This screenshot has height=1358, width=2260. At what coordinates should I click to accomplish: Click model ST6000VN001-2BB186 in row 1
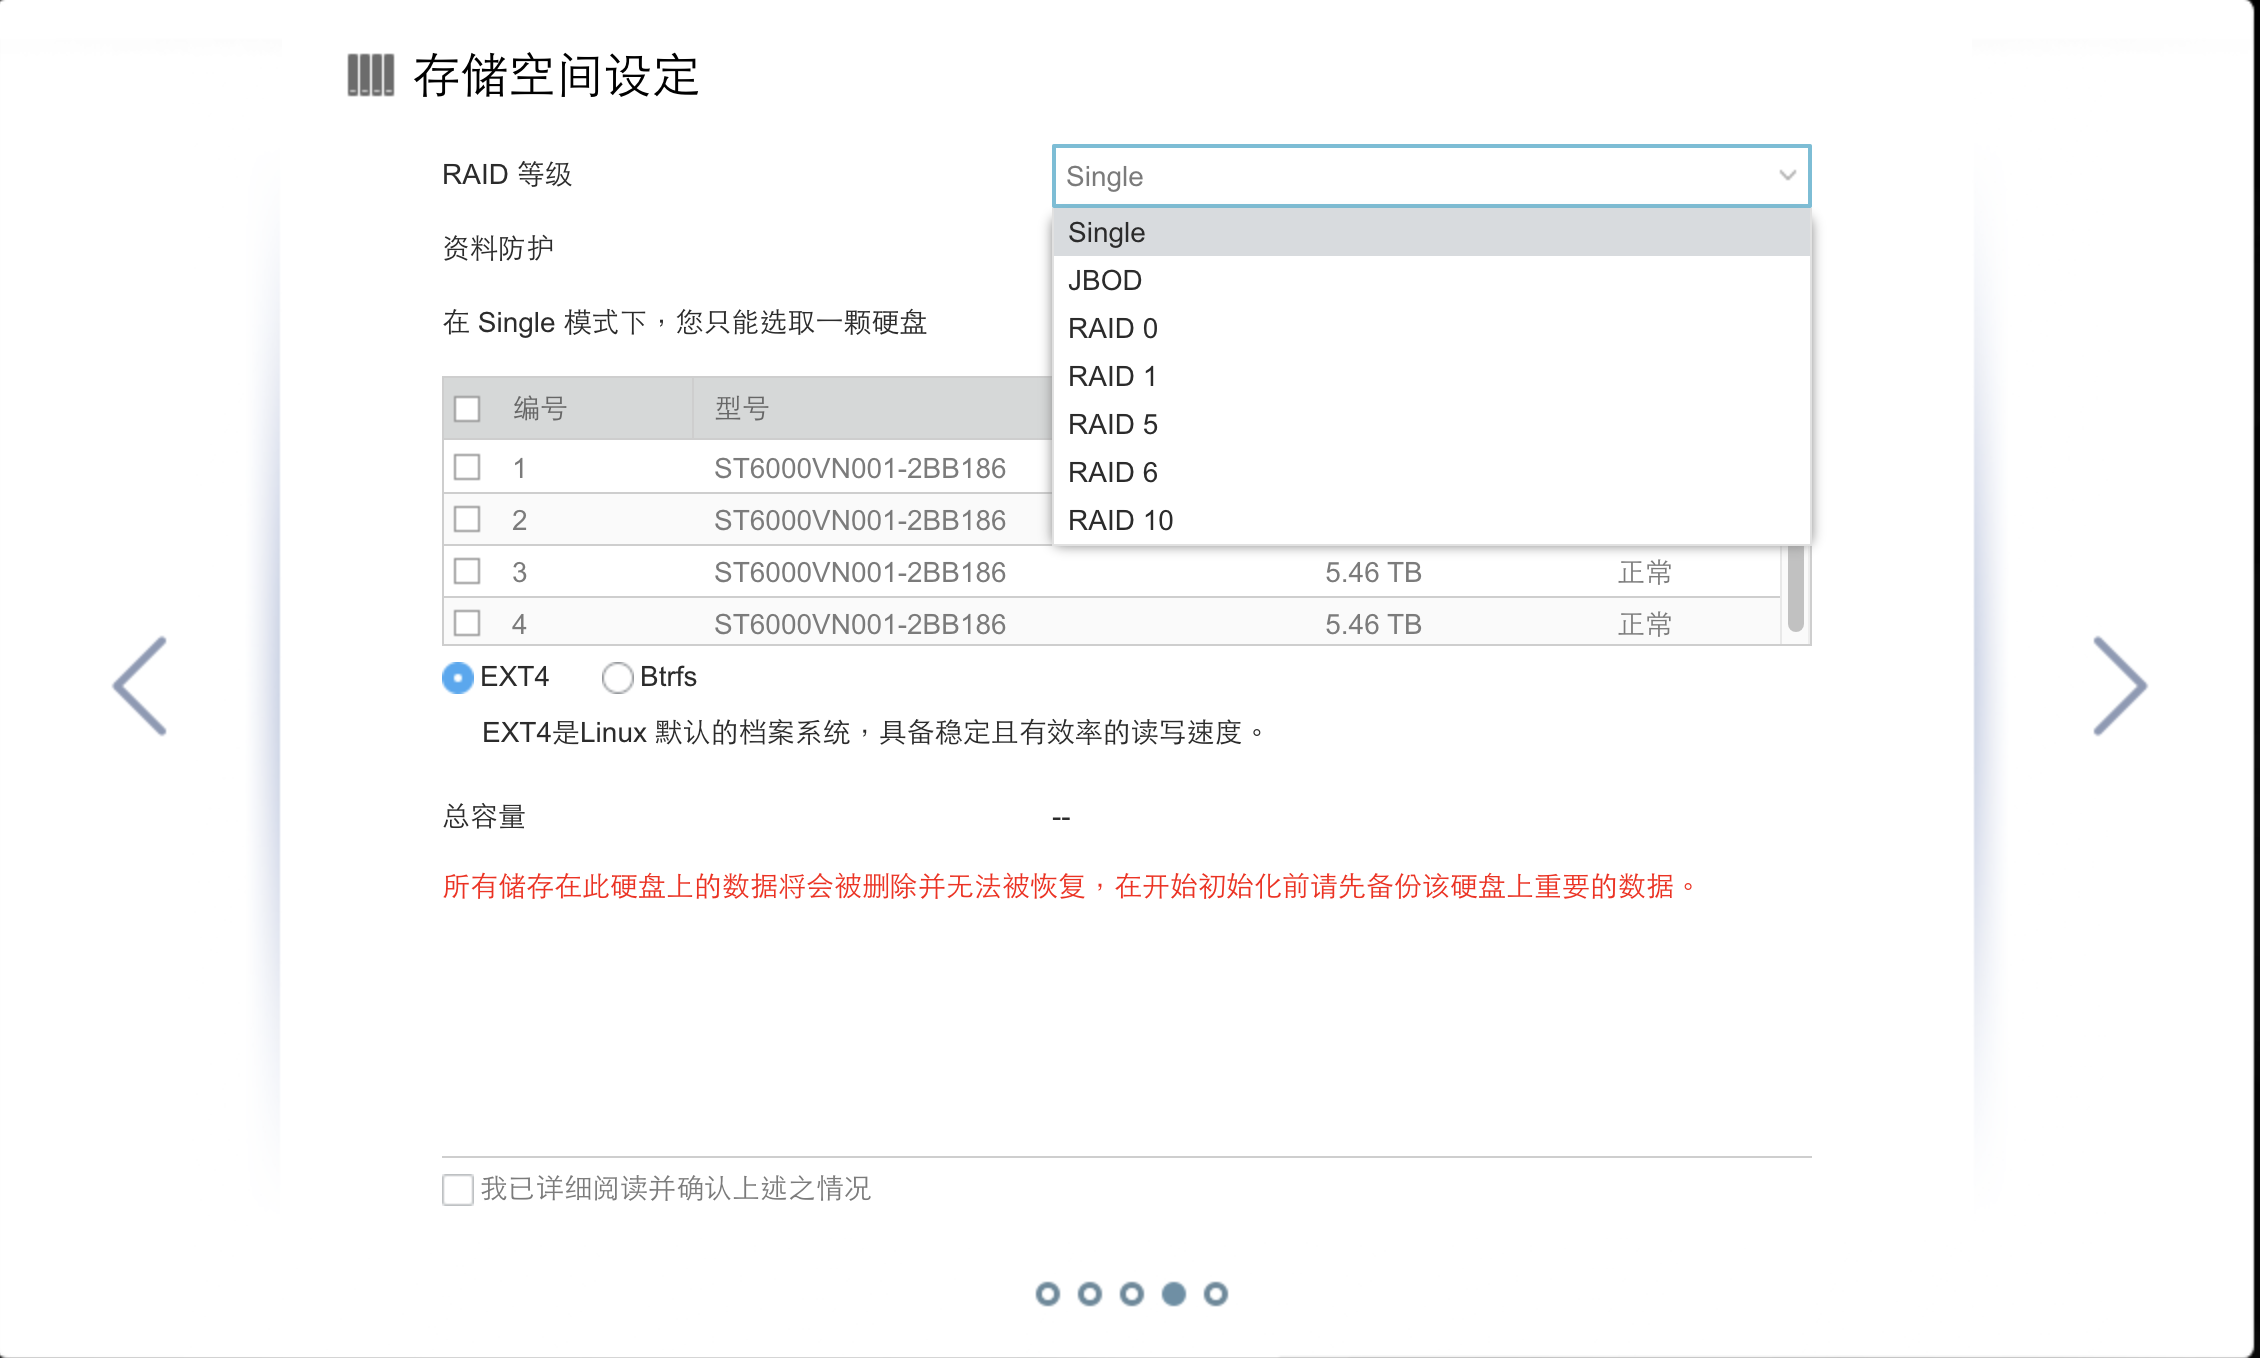pos(860,468)
